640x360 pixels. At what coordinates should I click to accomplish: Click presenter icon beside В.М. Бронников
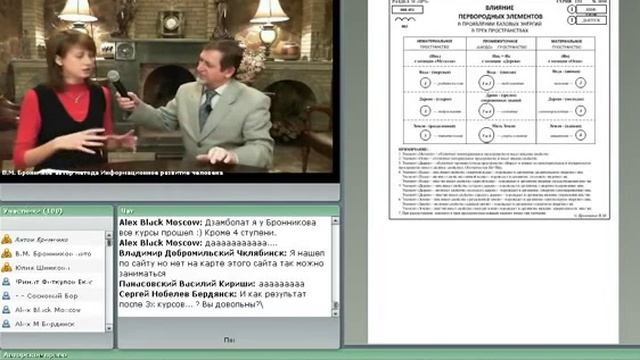point(7,253)
